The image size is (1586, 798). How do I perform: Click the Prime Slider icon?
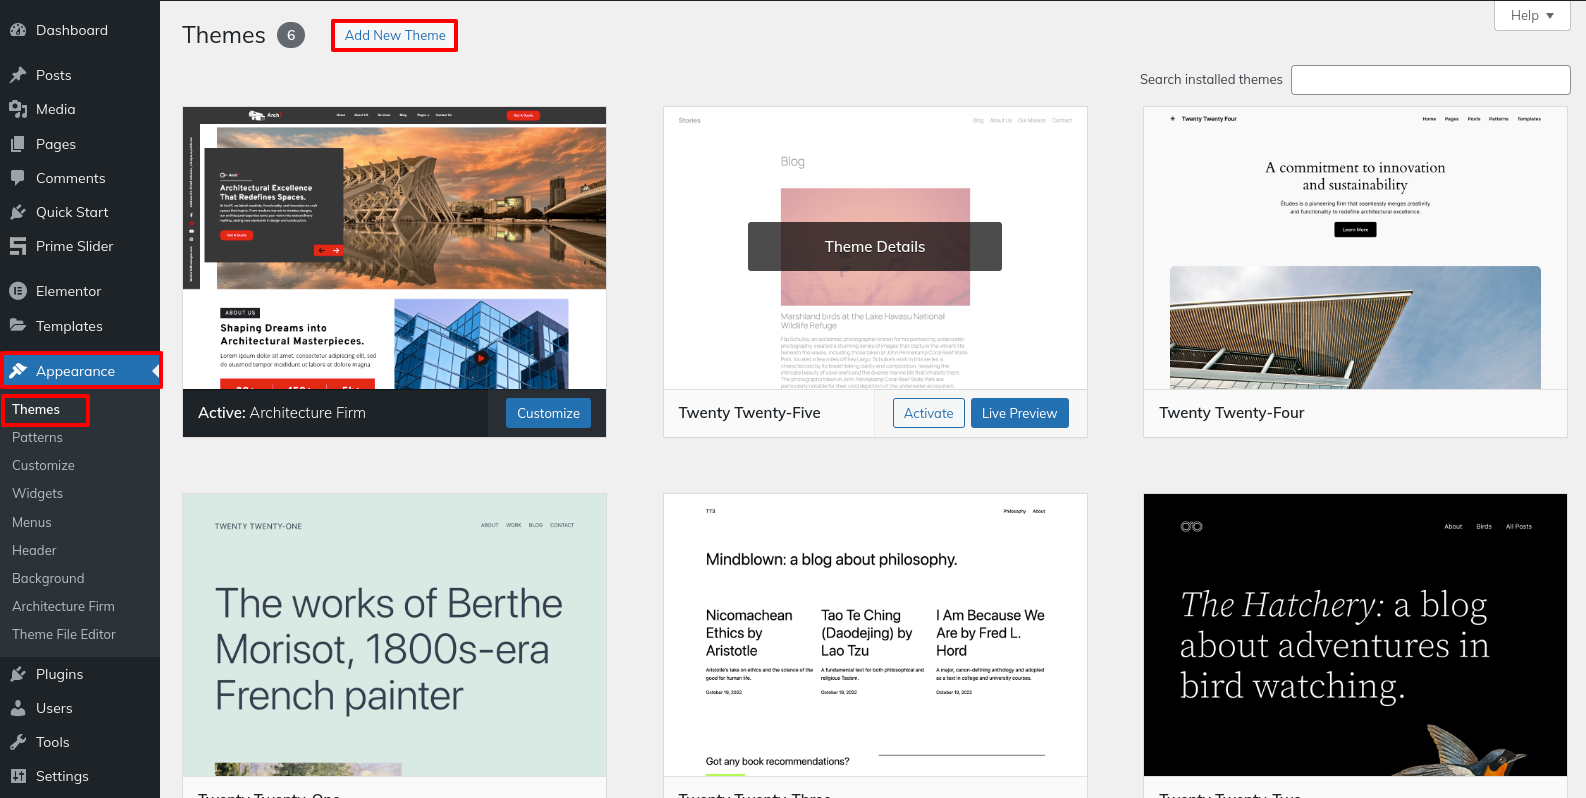click(18, 246)
